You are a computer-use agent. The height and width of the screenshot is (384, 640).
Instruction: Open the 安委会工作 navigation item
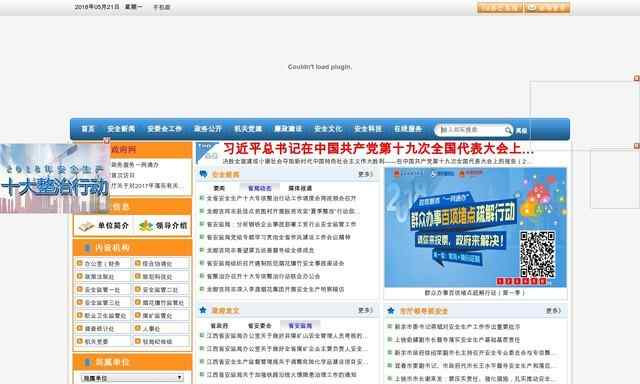[164, 129]
